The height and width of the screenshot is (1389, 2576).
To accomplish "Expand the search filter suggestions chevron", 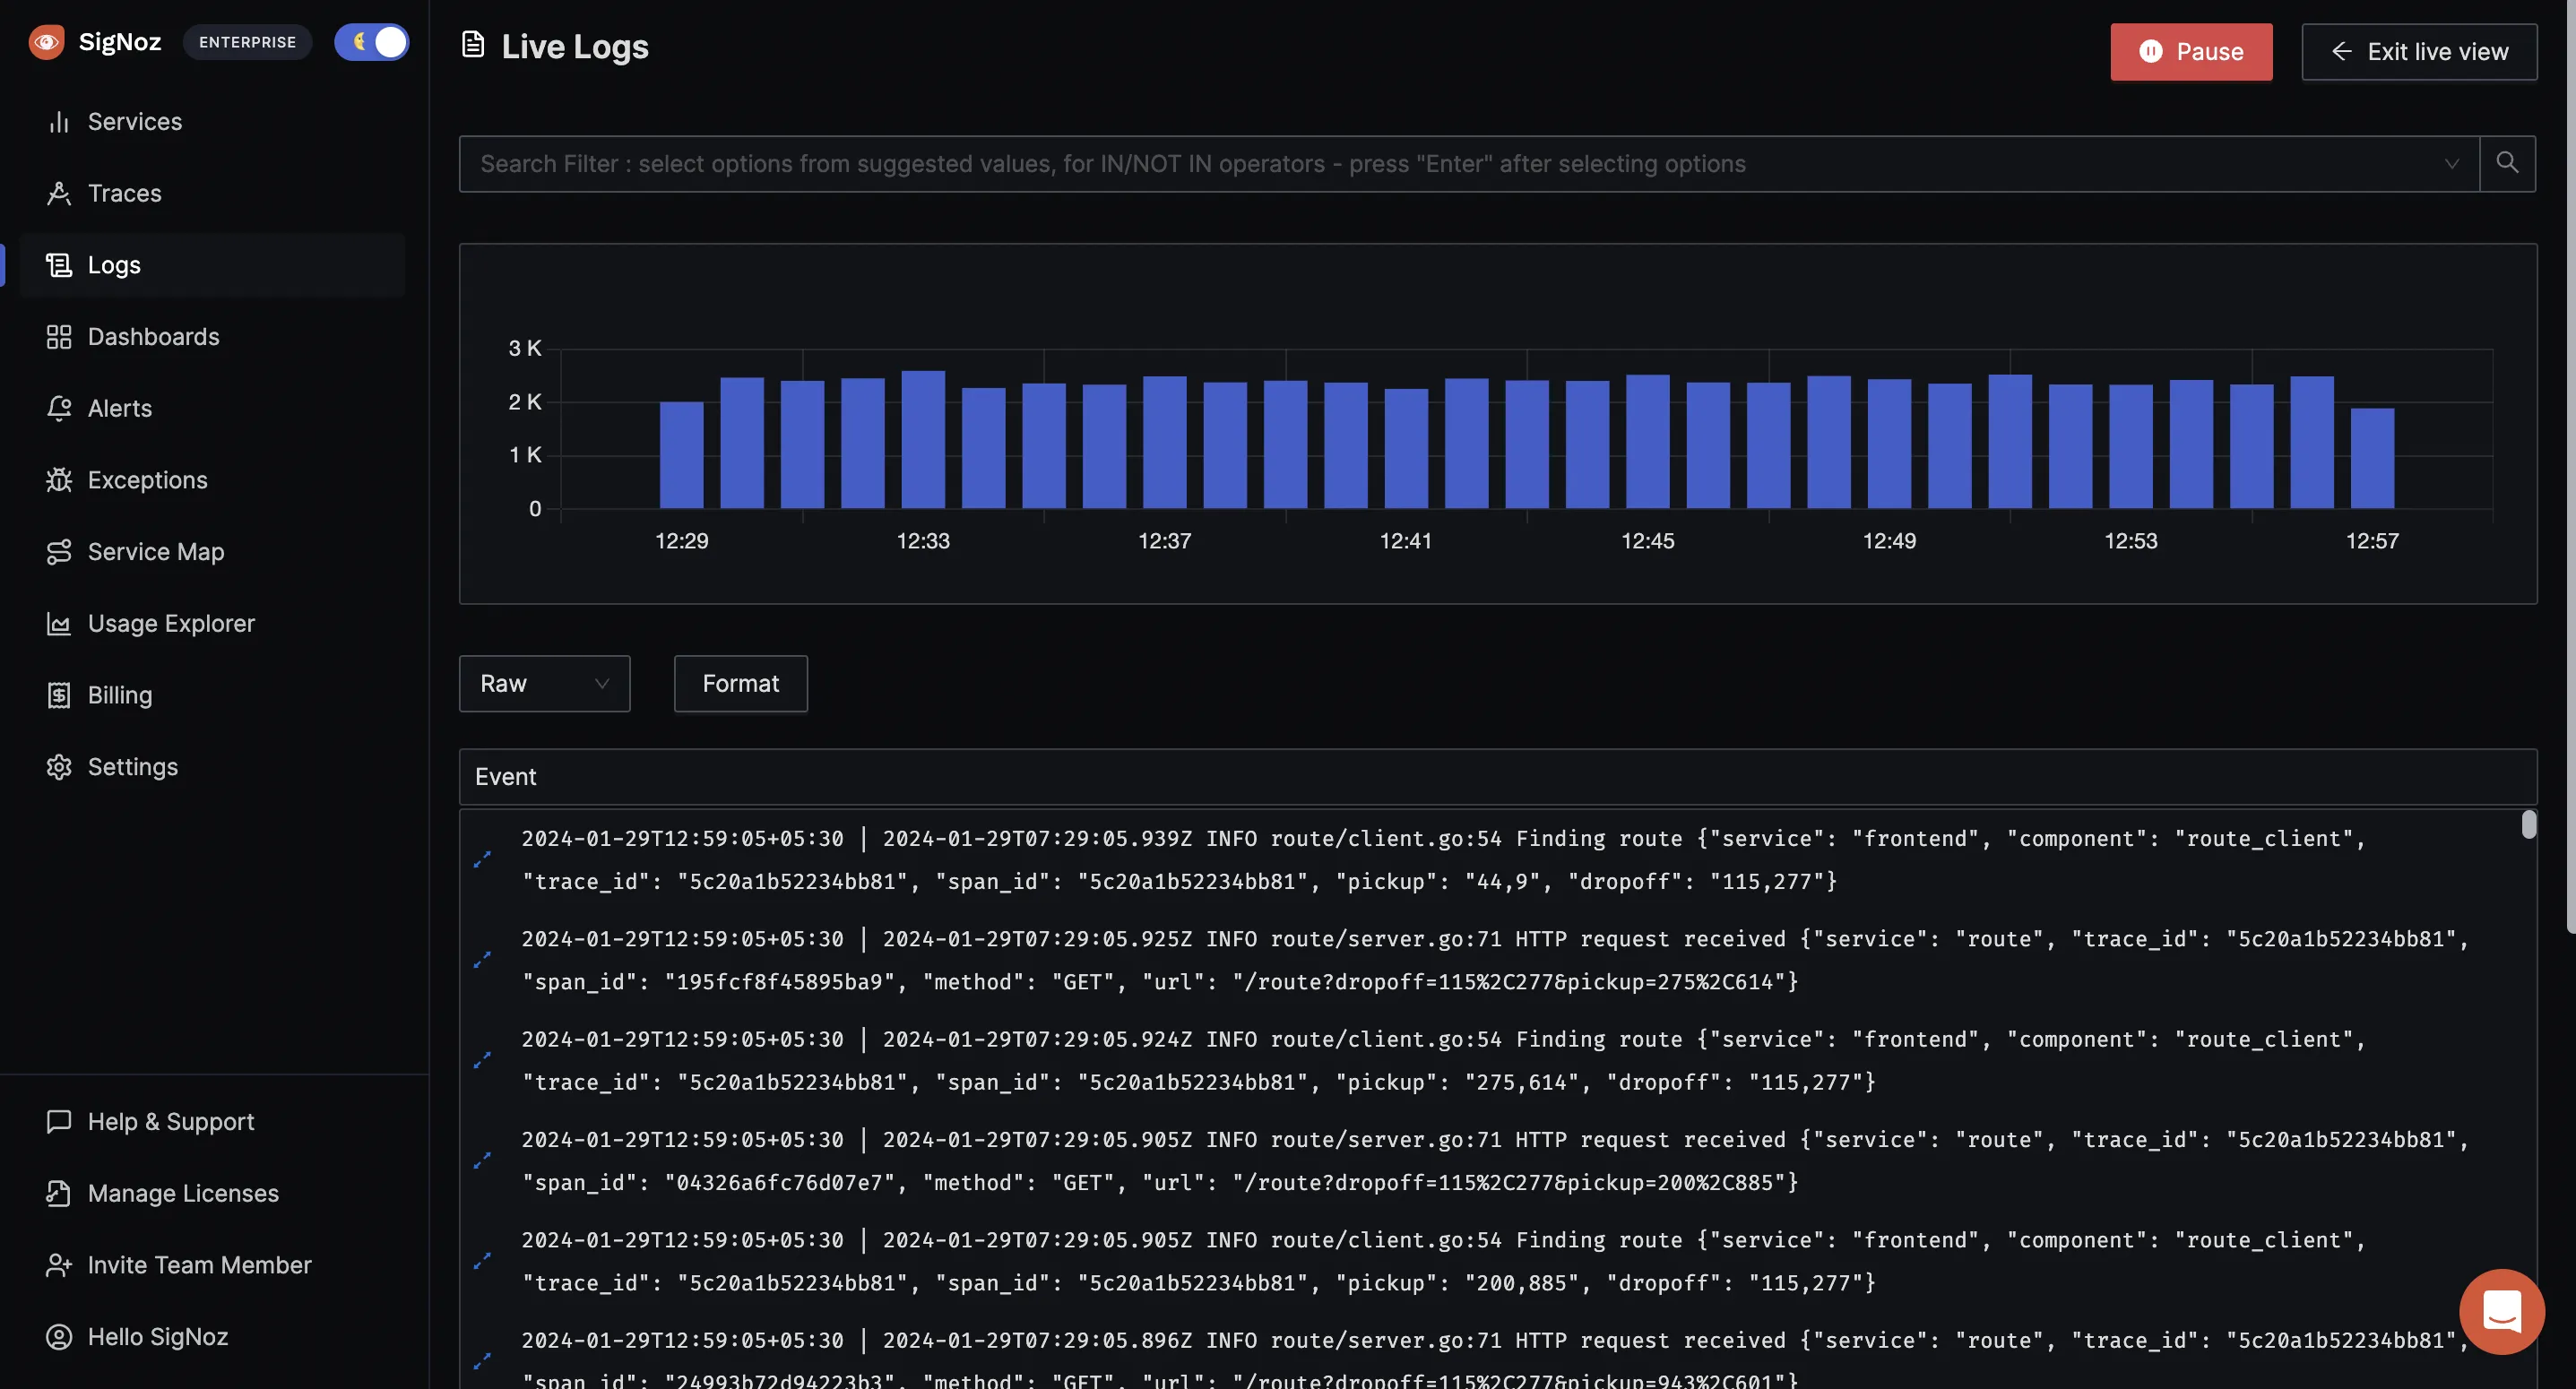I will pos(2452,163).
